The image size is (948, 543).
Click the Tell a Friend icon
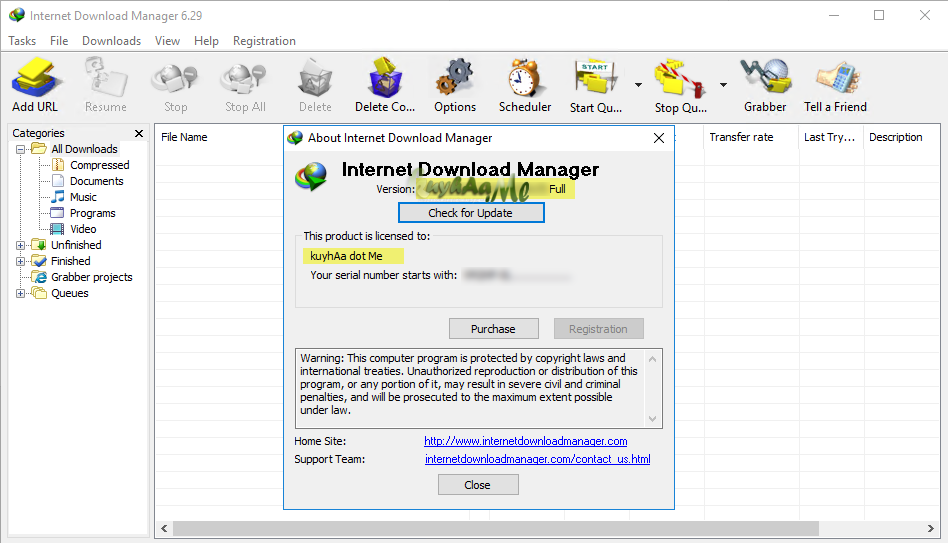[x=836, y=77]
